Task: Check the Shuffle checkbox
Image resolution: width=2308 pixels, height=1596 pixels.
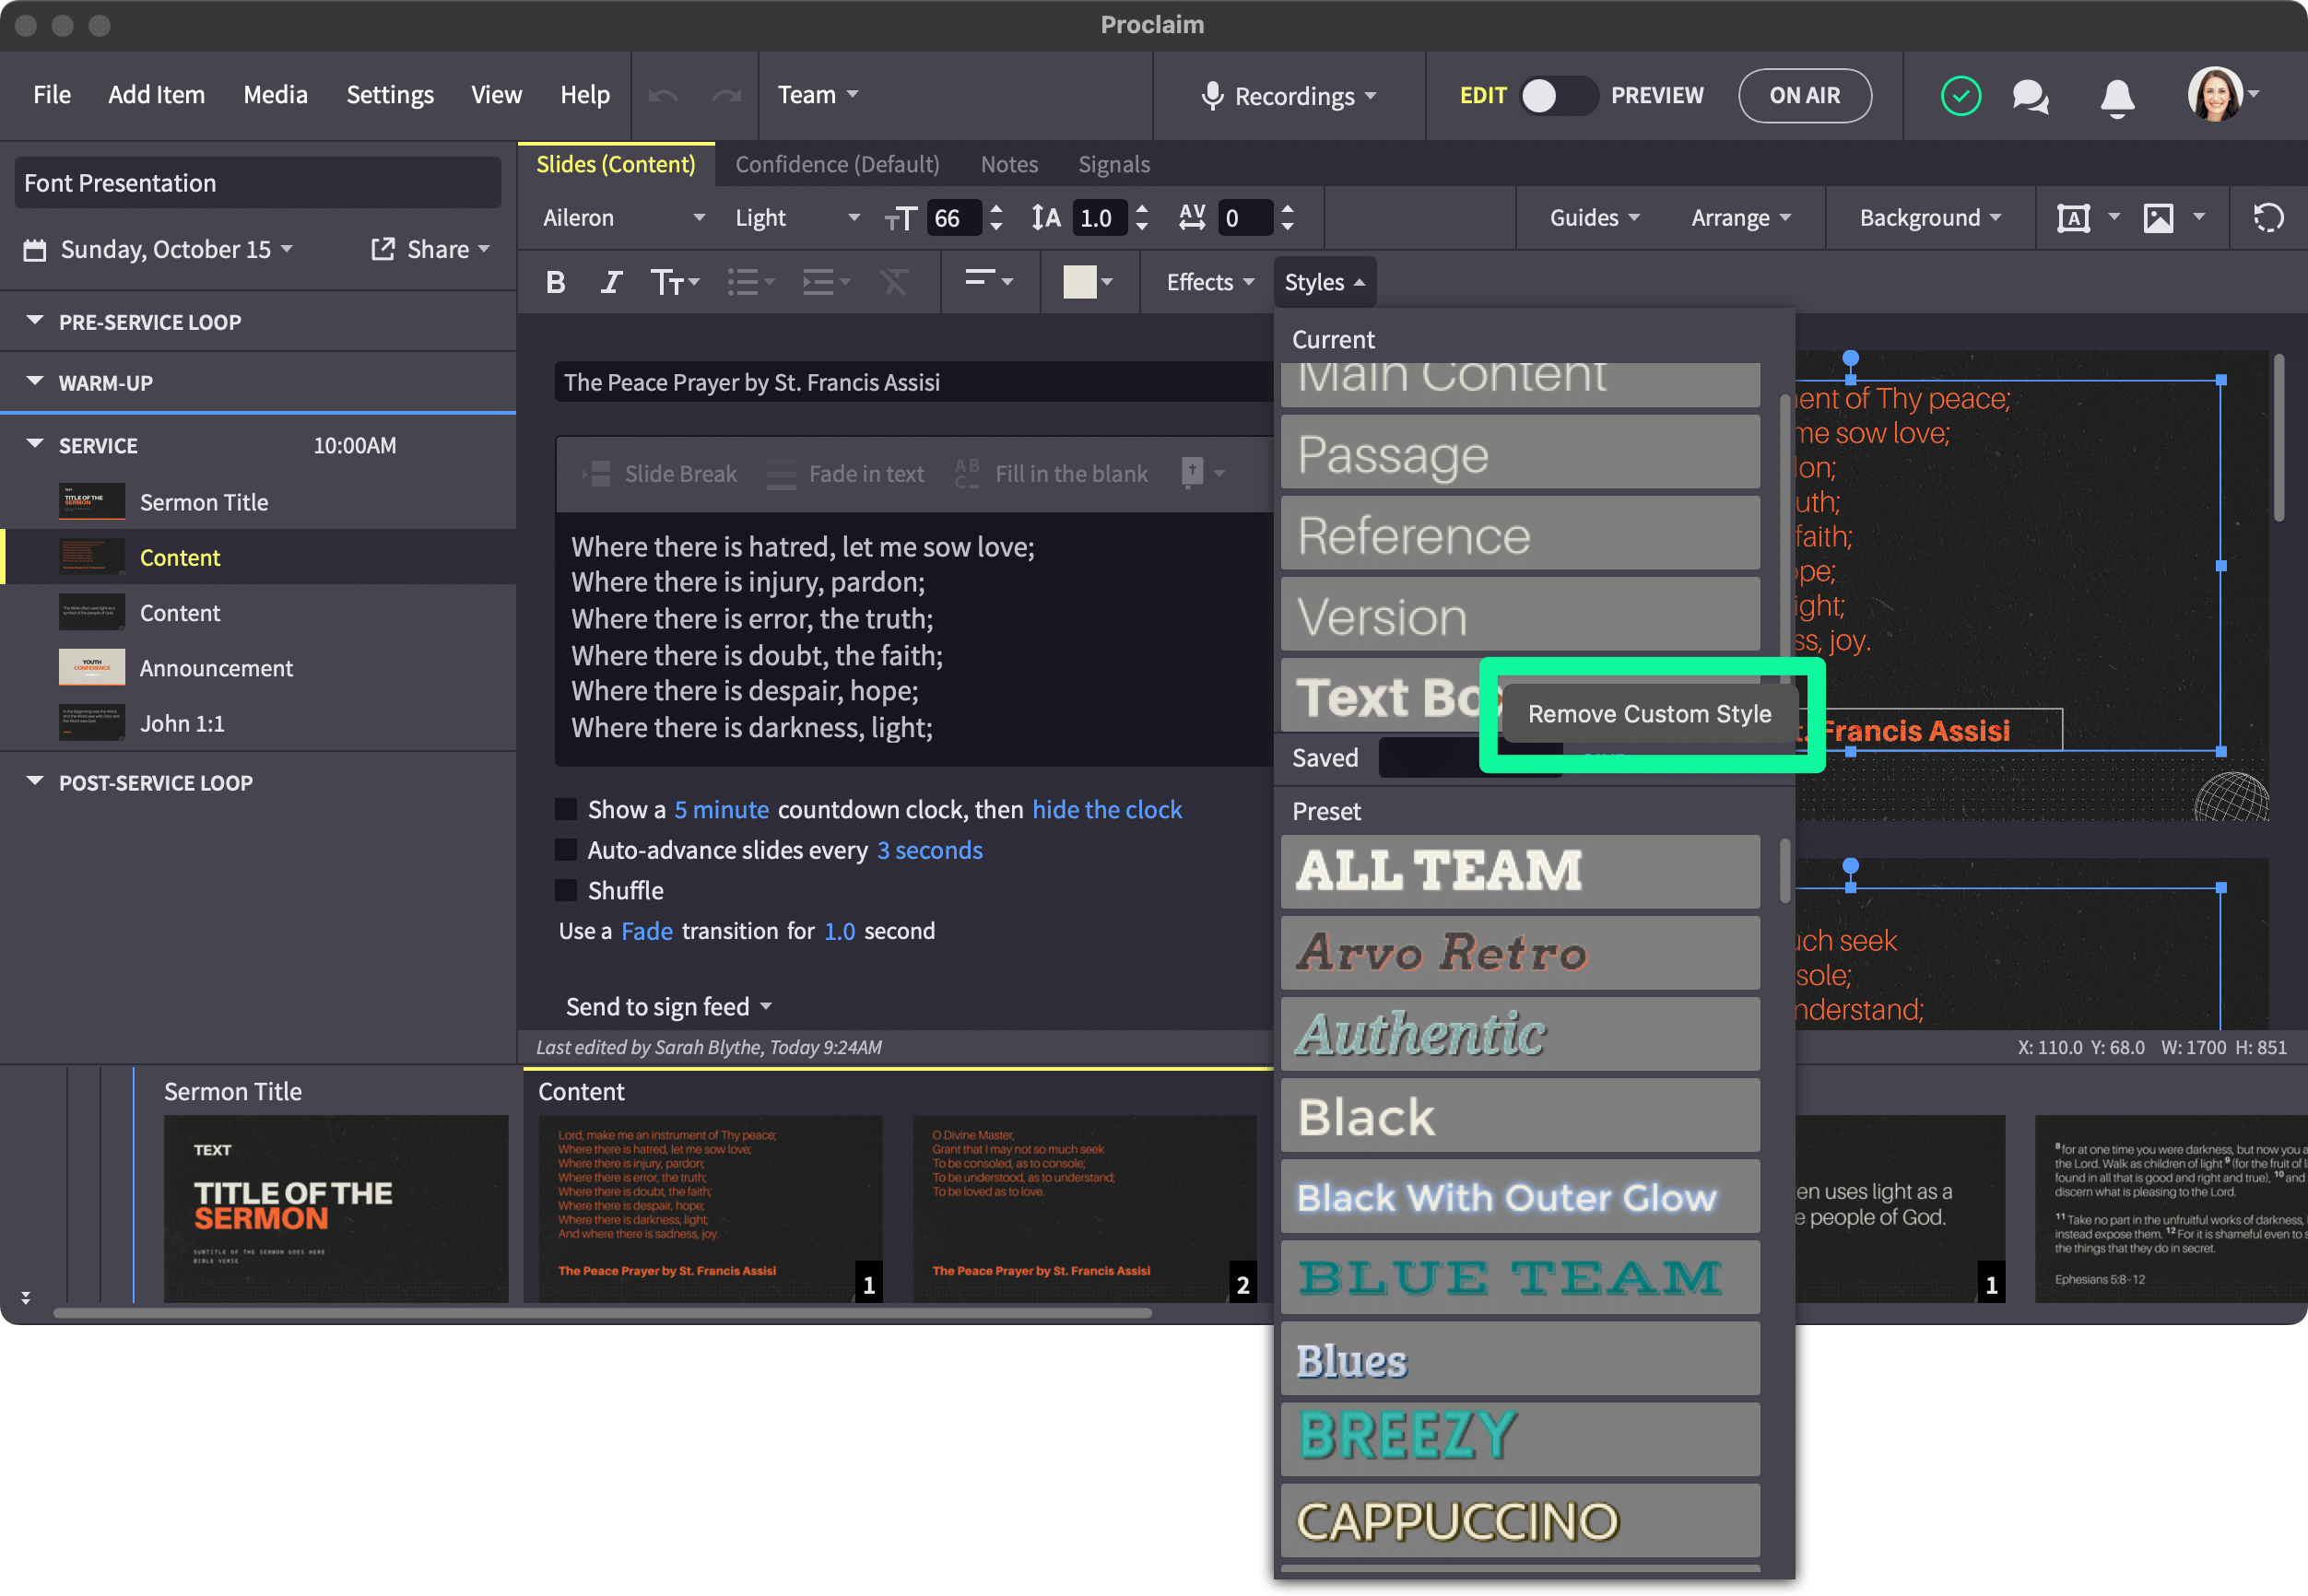Action: click(x=566, y=890)
